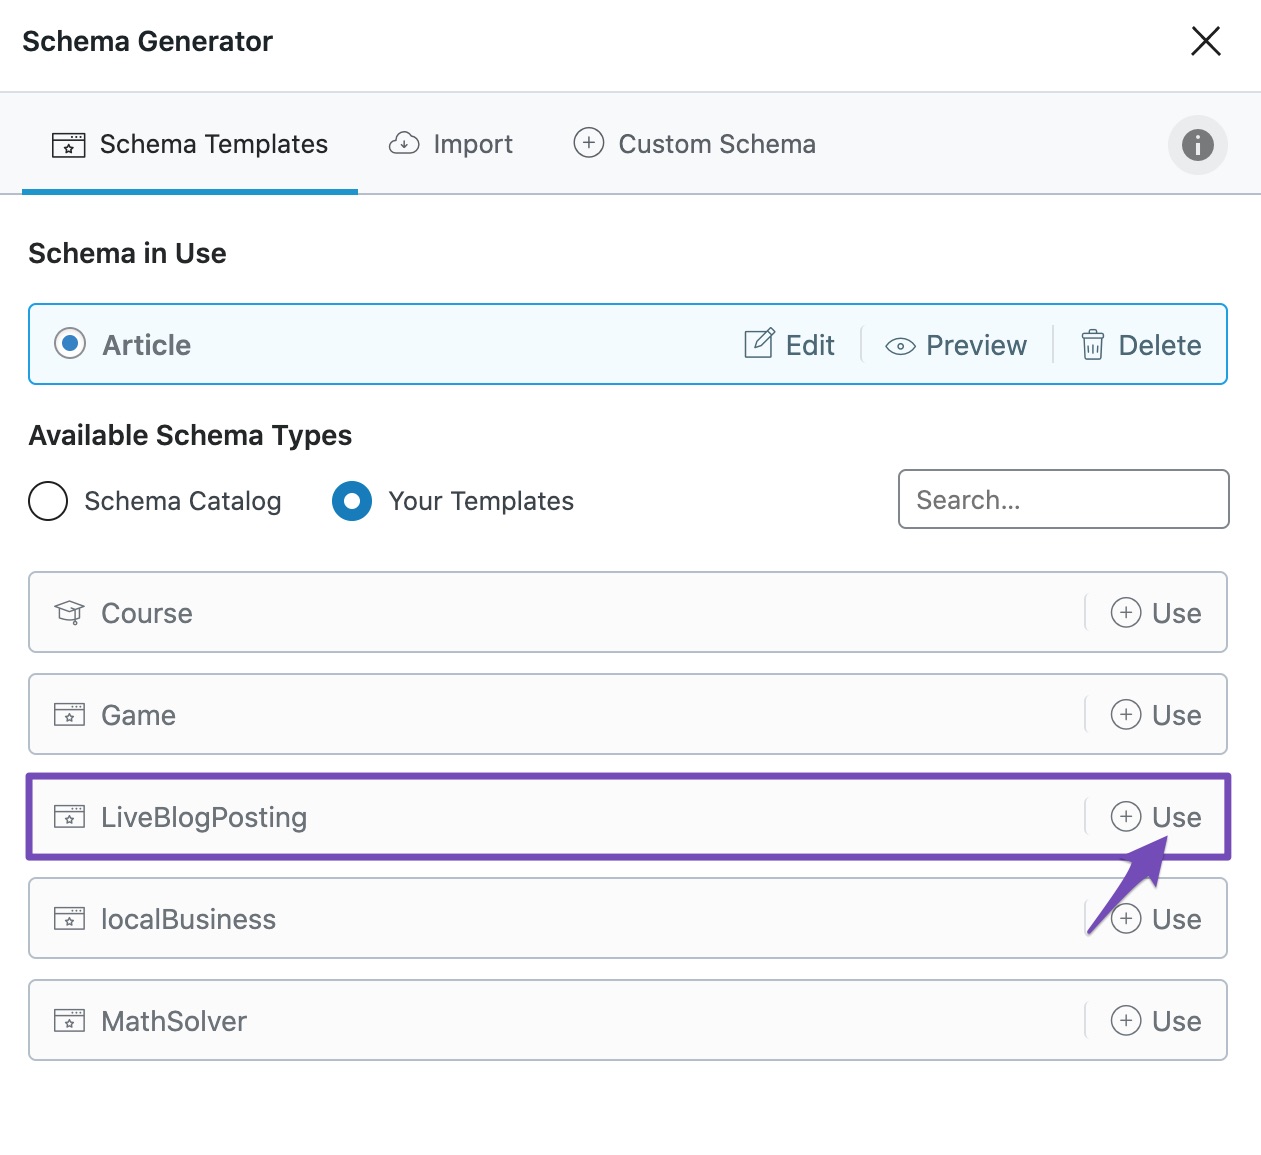Open the Import tab
This screenshot has height=1155, width=1261.
(451, 144)
